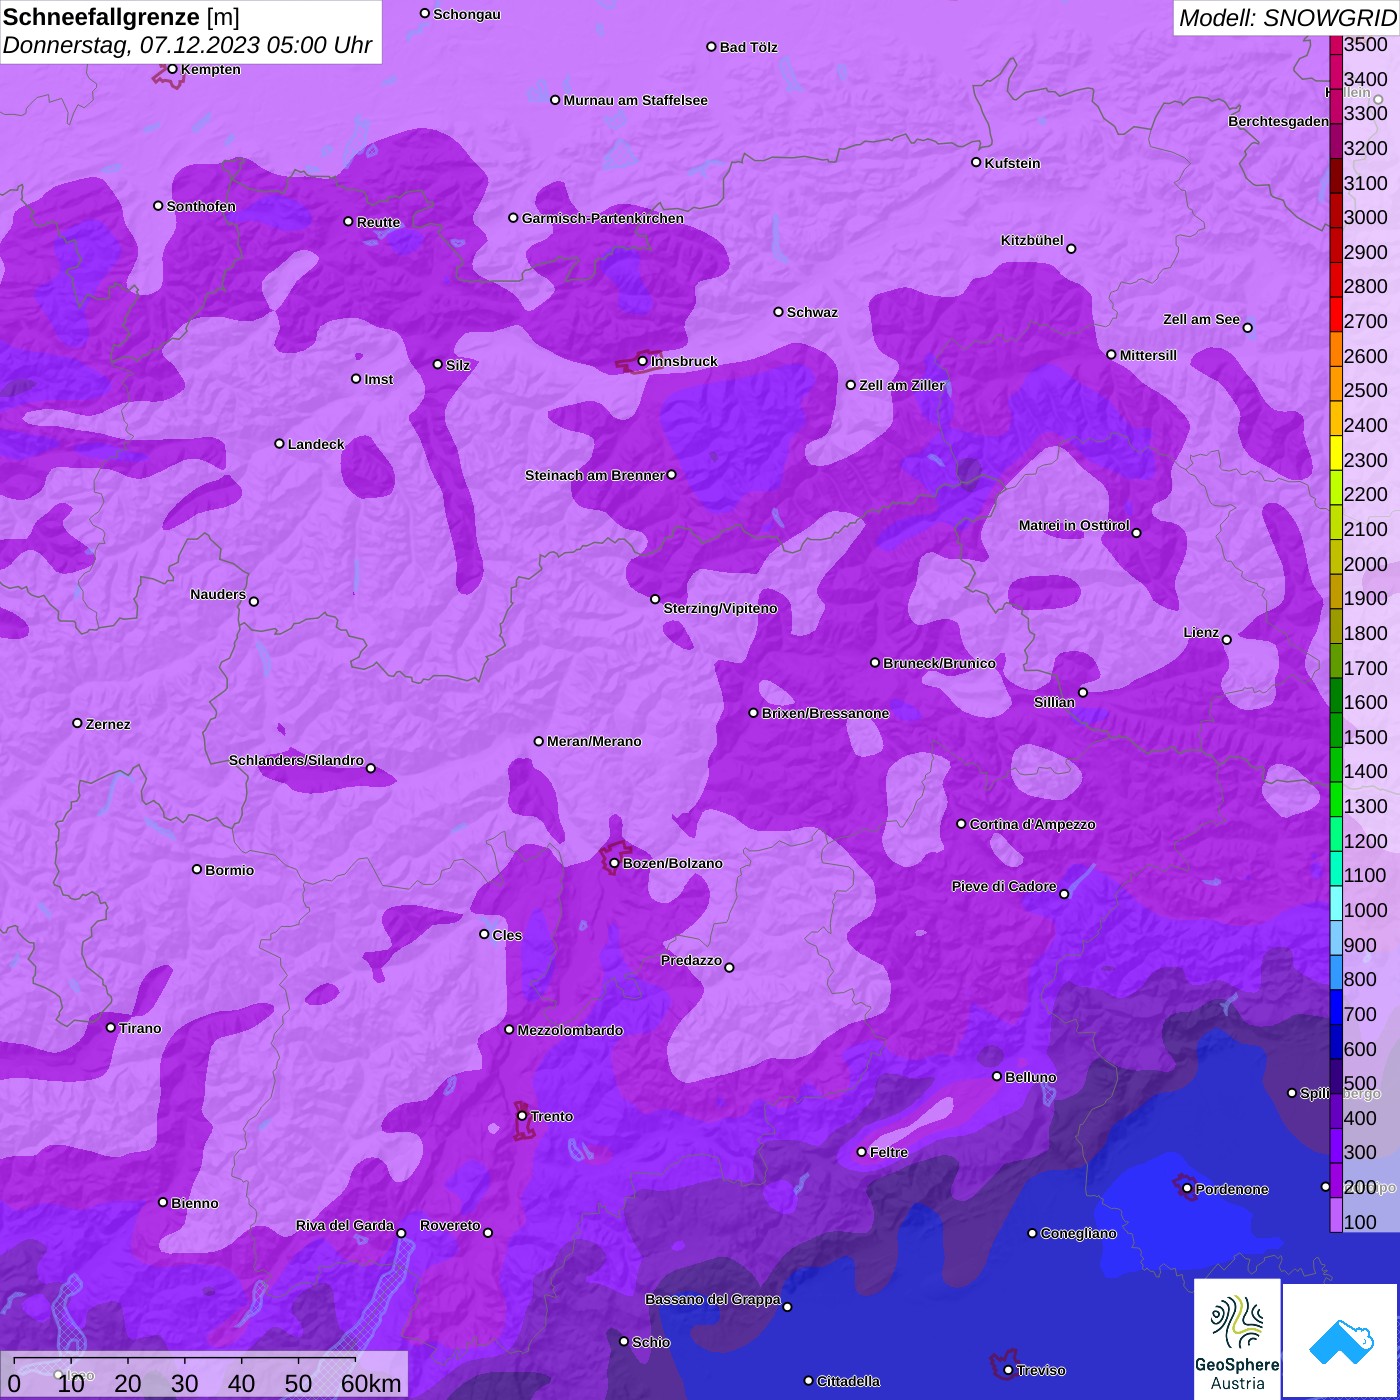Viewport: 1400px width, 1400px height.
Task: Pick the orange 2500 m legend color
Action: pos(1336,384)
